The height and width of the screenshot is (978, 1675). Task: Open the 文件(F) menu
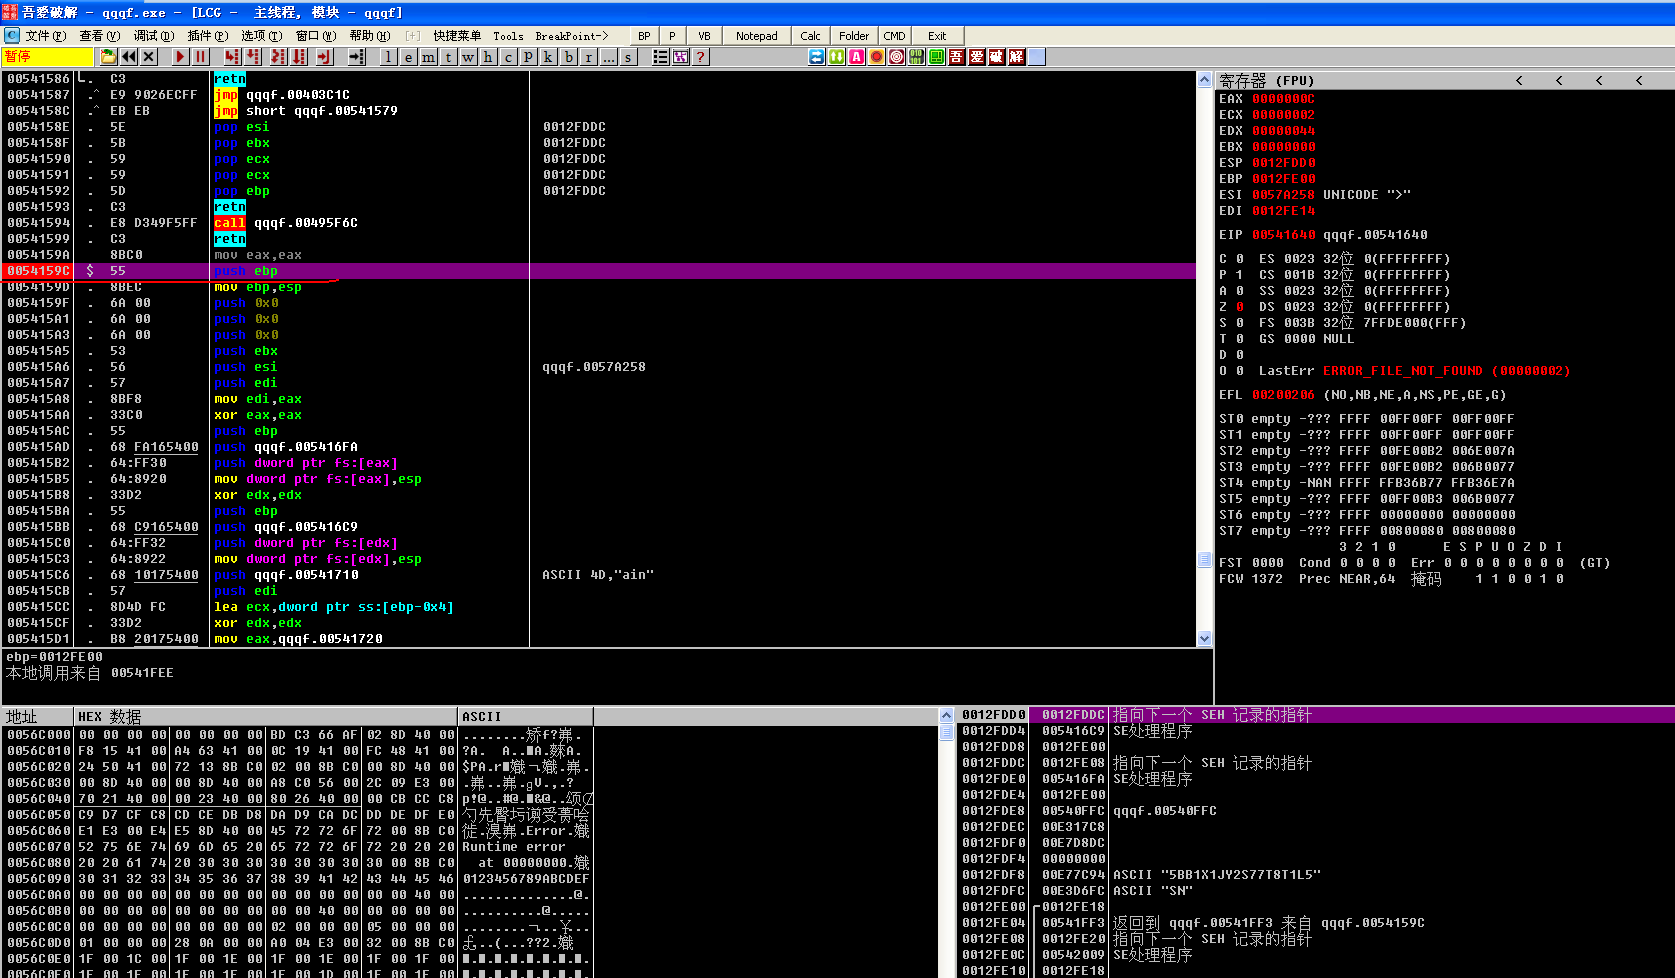pos(45,36)
